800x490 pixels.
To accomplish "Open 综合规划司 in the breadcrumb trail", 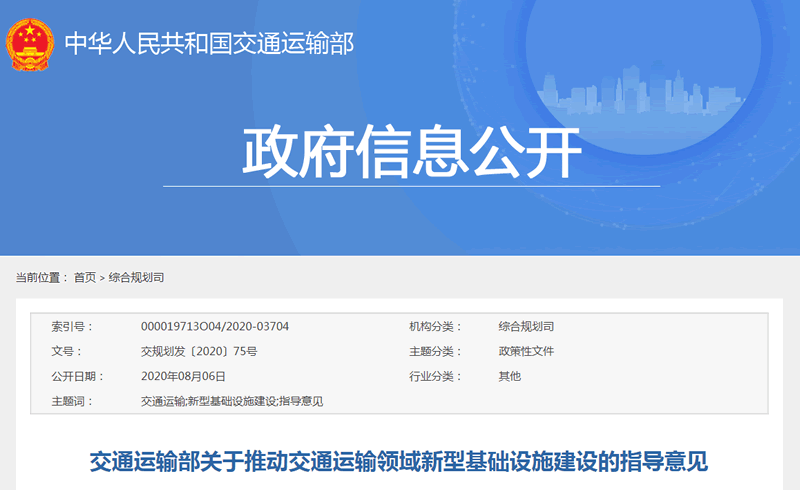I will (x=136, y=277).
